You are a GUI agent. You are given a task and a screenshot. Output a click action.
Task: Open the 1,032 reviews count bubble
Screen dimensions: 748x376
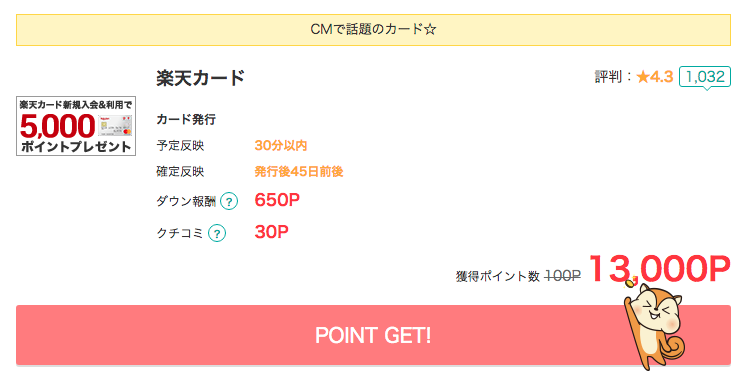[x=705, y=77]
